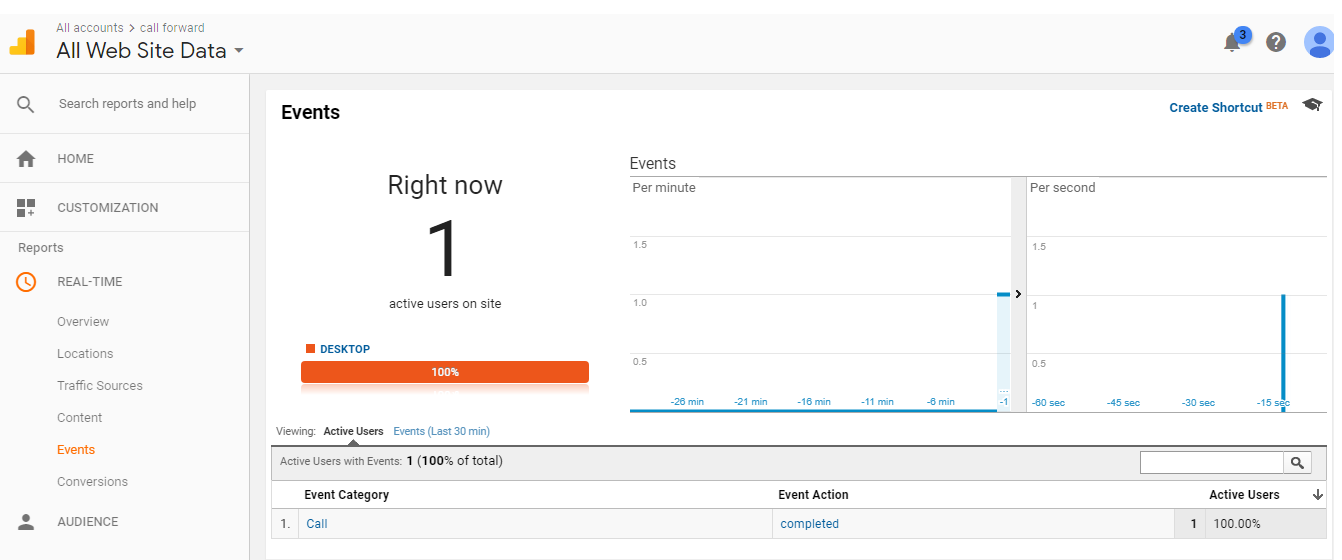1342x560 pixels.
Task: Click the Home house icon
Action: coord(26,159)
